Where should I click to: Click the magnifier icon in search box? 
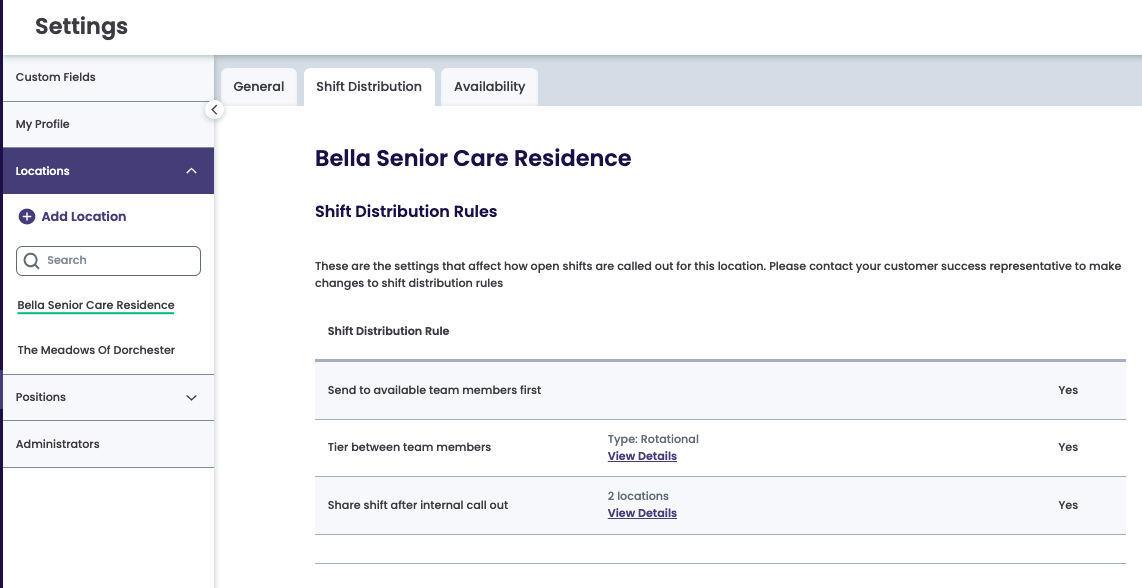(31, 260)
